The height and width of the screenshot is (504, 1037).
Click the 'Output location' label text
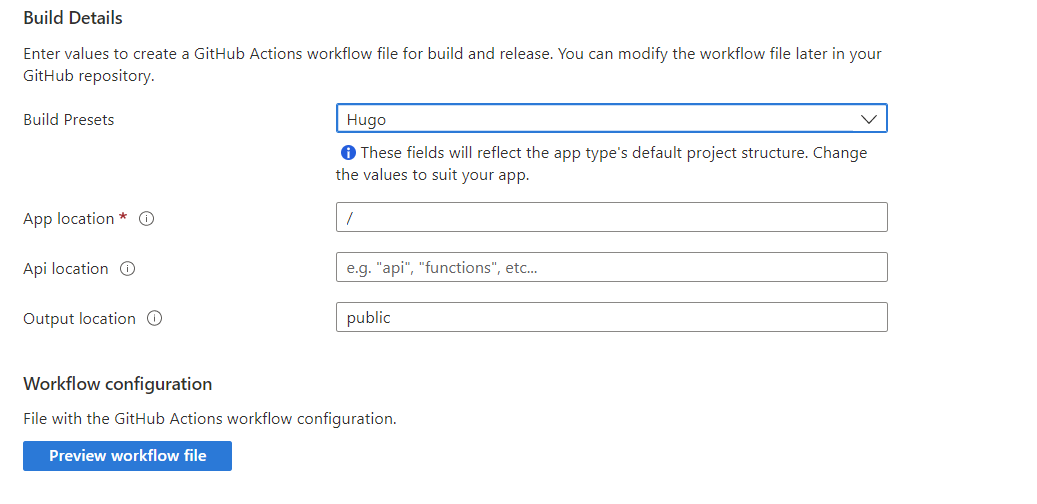79,319
